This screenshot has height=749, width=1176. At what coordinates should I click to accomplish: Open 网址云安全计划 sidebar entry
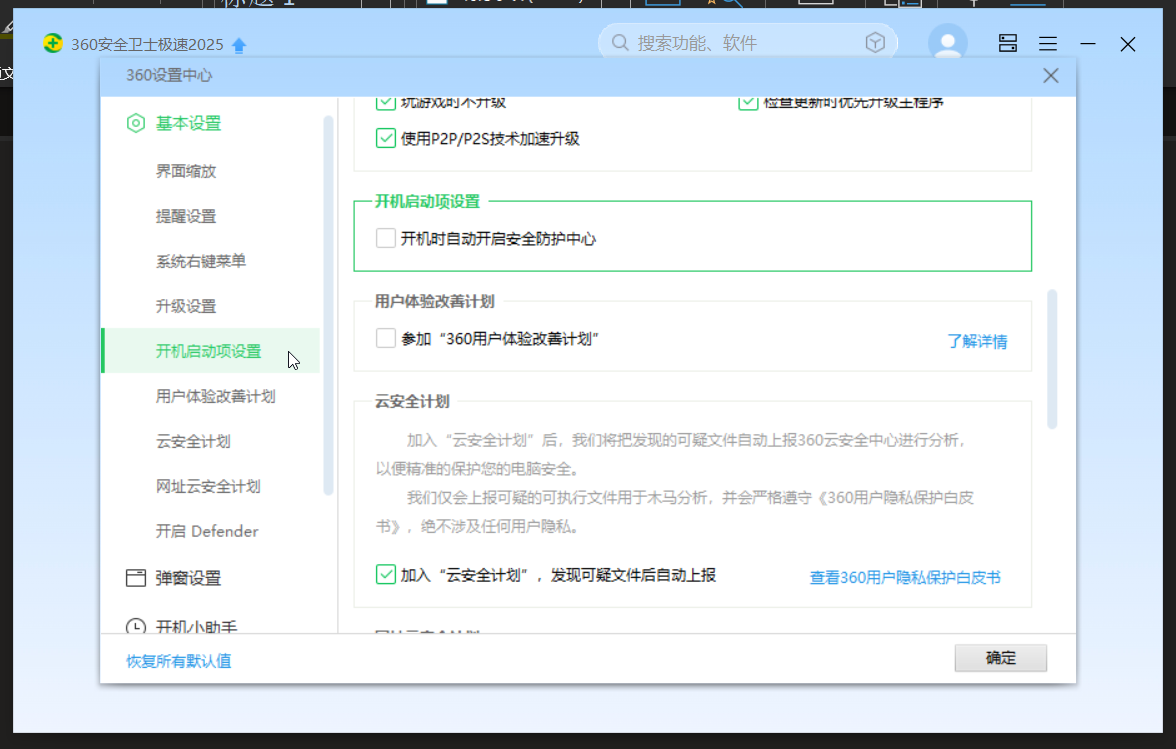[x=208, y=486]
